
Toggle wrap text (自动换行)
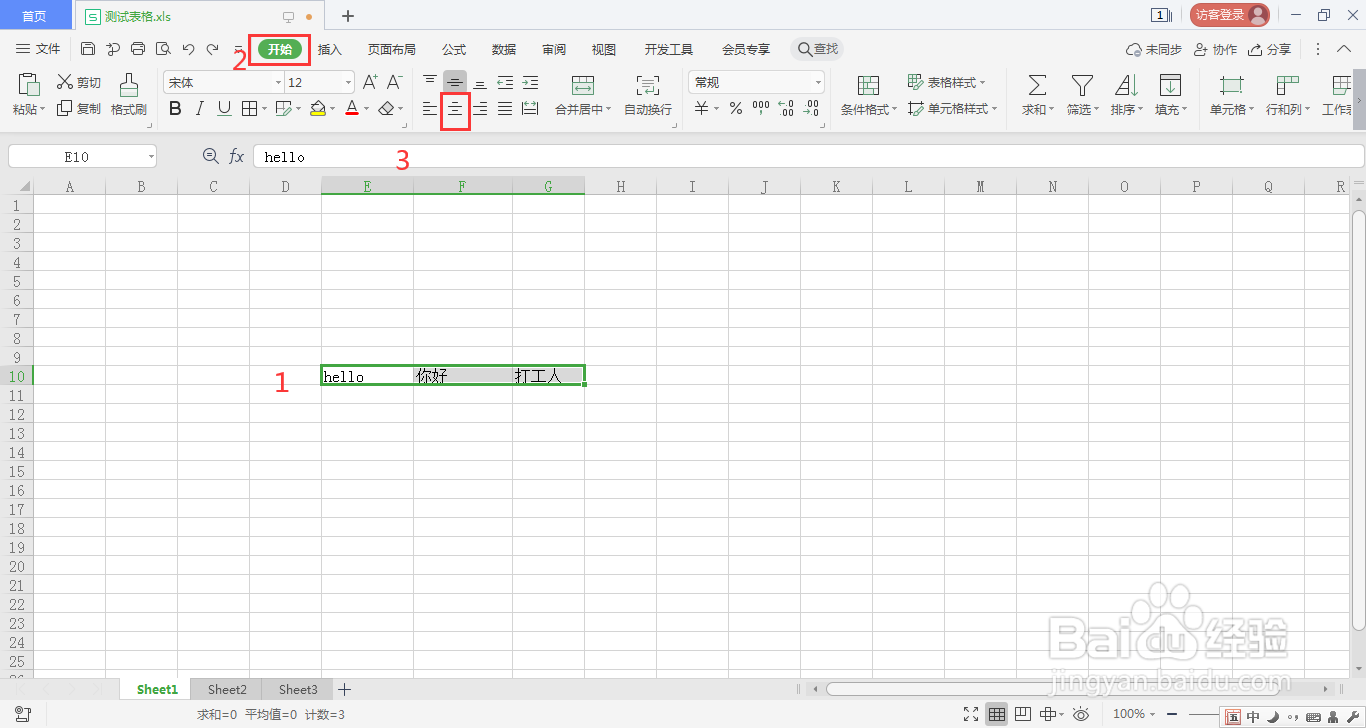pos(648,96)
